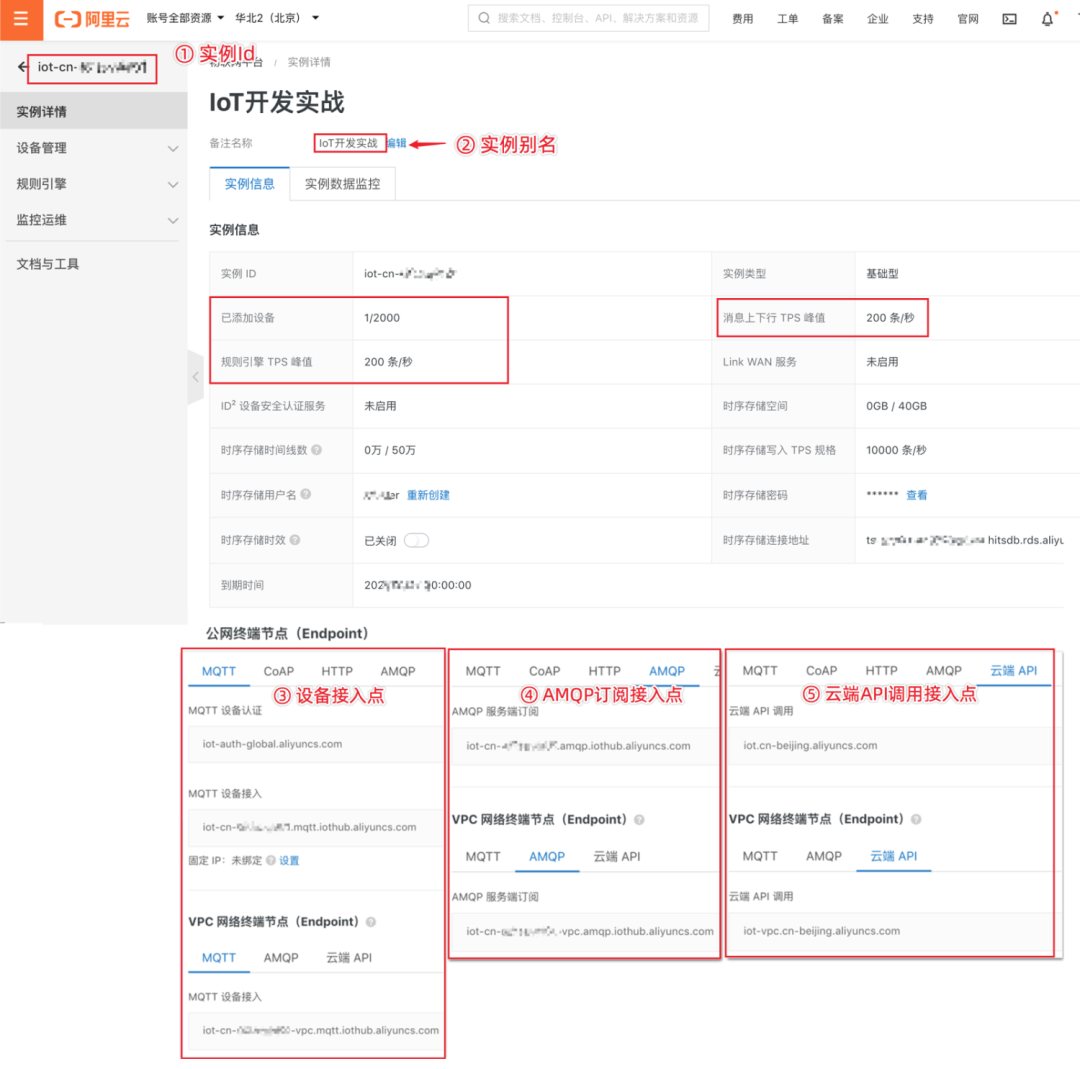This screenshot has height=1069, width=1080.
Task: Open 企业 in the top bar
Action: (x=878, y=19)
